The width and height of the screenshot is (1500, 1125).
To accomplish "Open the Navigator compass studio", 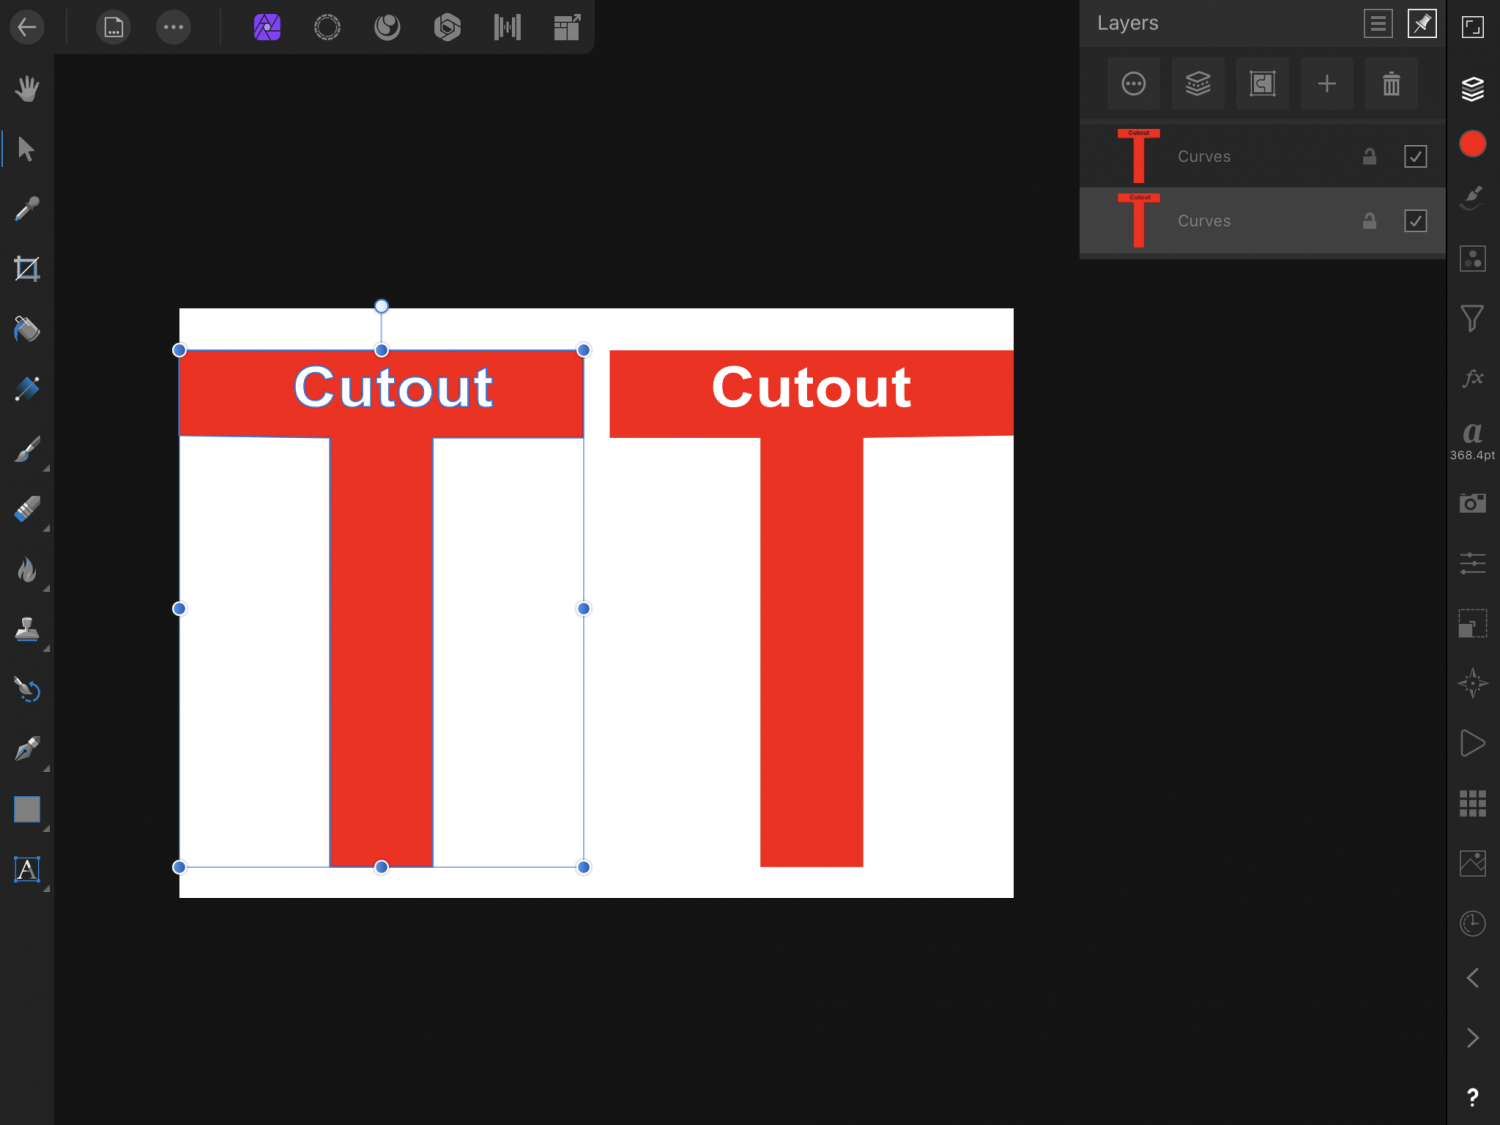I will point(1473,683).
